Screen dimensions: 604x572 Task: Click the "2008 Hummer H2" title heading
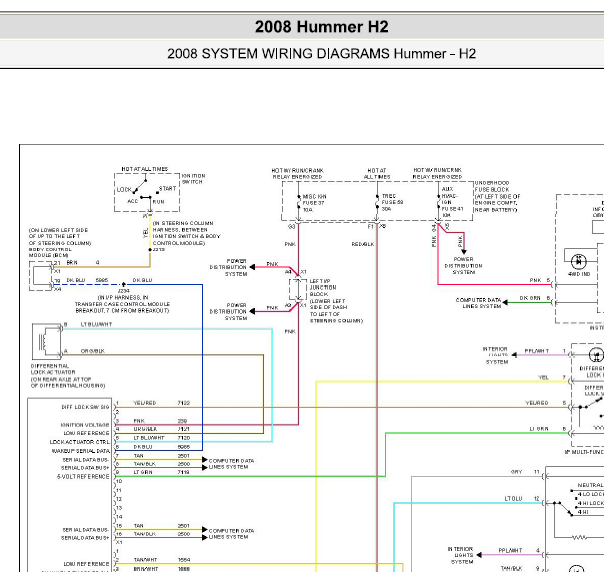322,27
